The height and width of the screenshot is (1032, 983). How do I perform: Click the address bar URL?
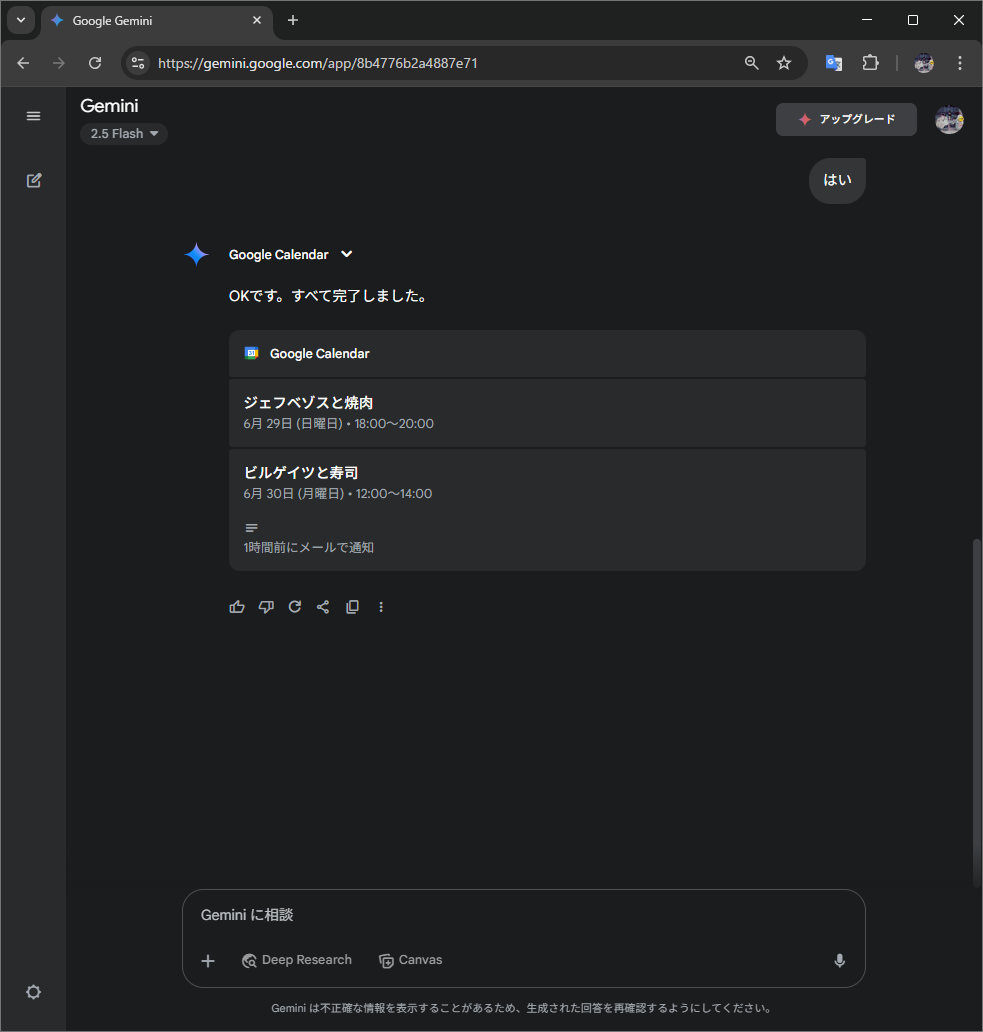coord(318,63)
